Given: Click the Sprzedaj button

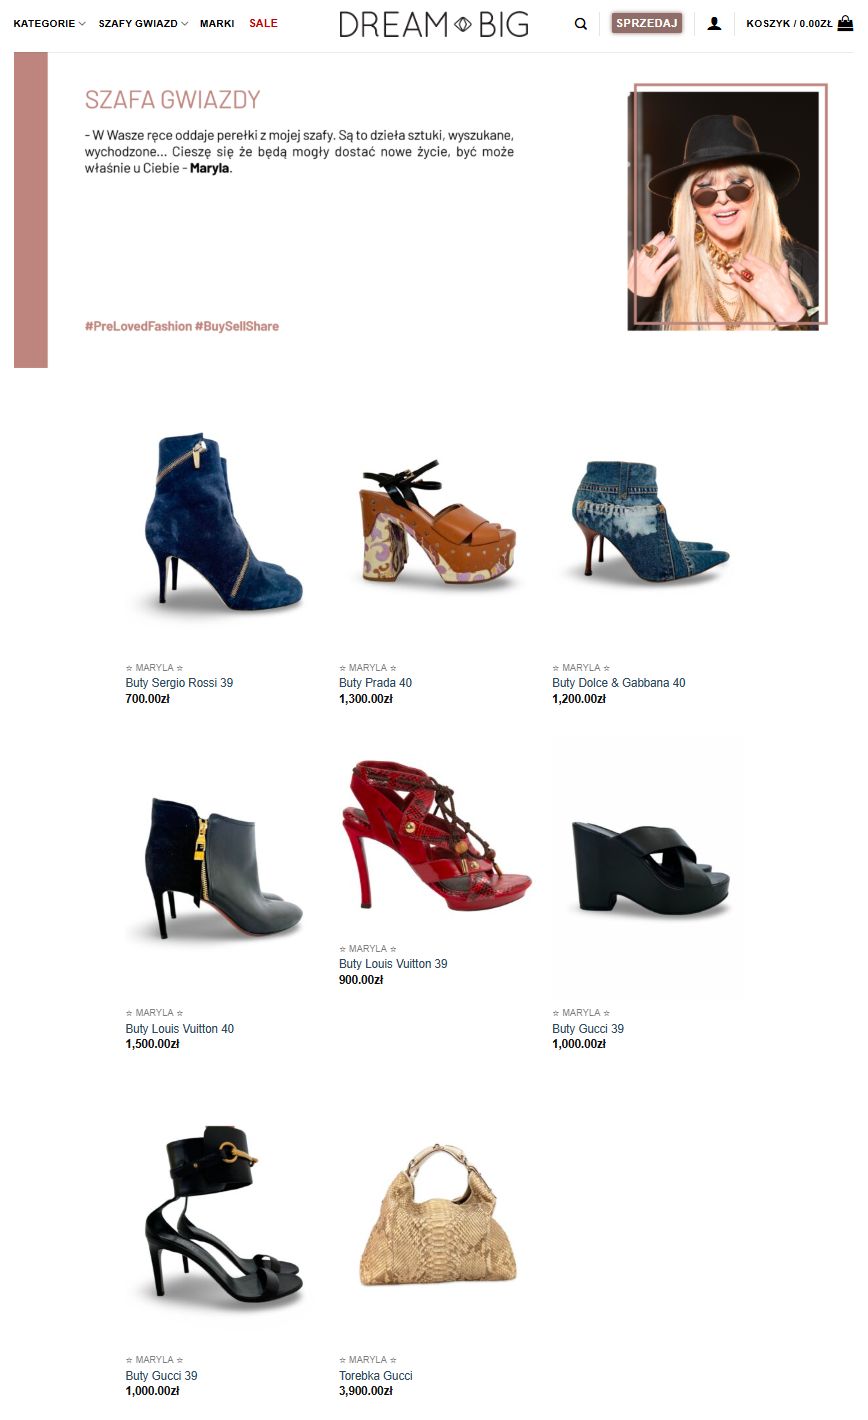Looking at the screenshot, I should 647,23.
